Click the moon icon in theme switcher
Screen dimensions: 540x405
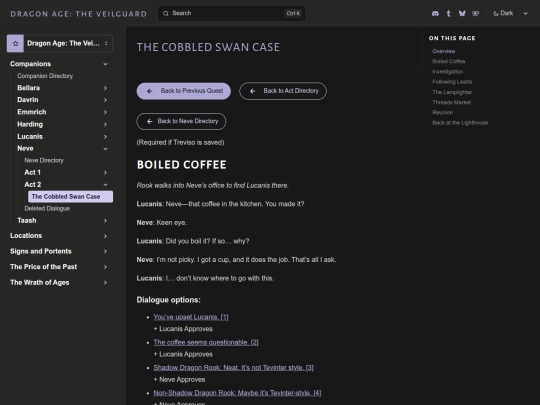point(496,13)
